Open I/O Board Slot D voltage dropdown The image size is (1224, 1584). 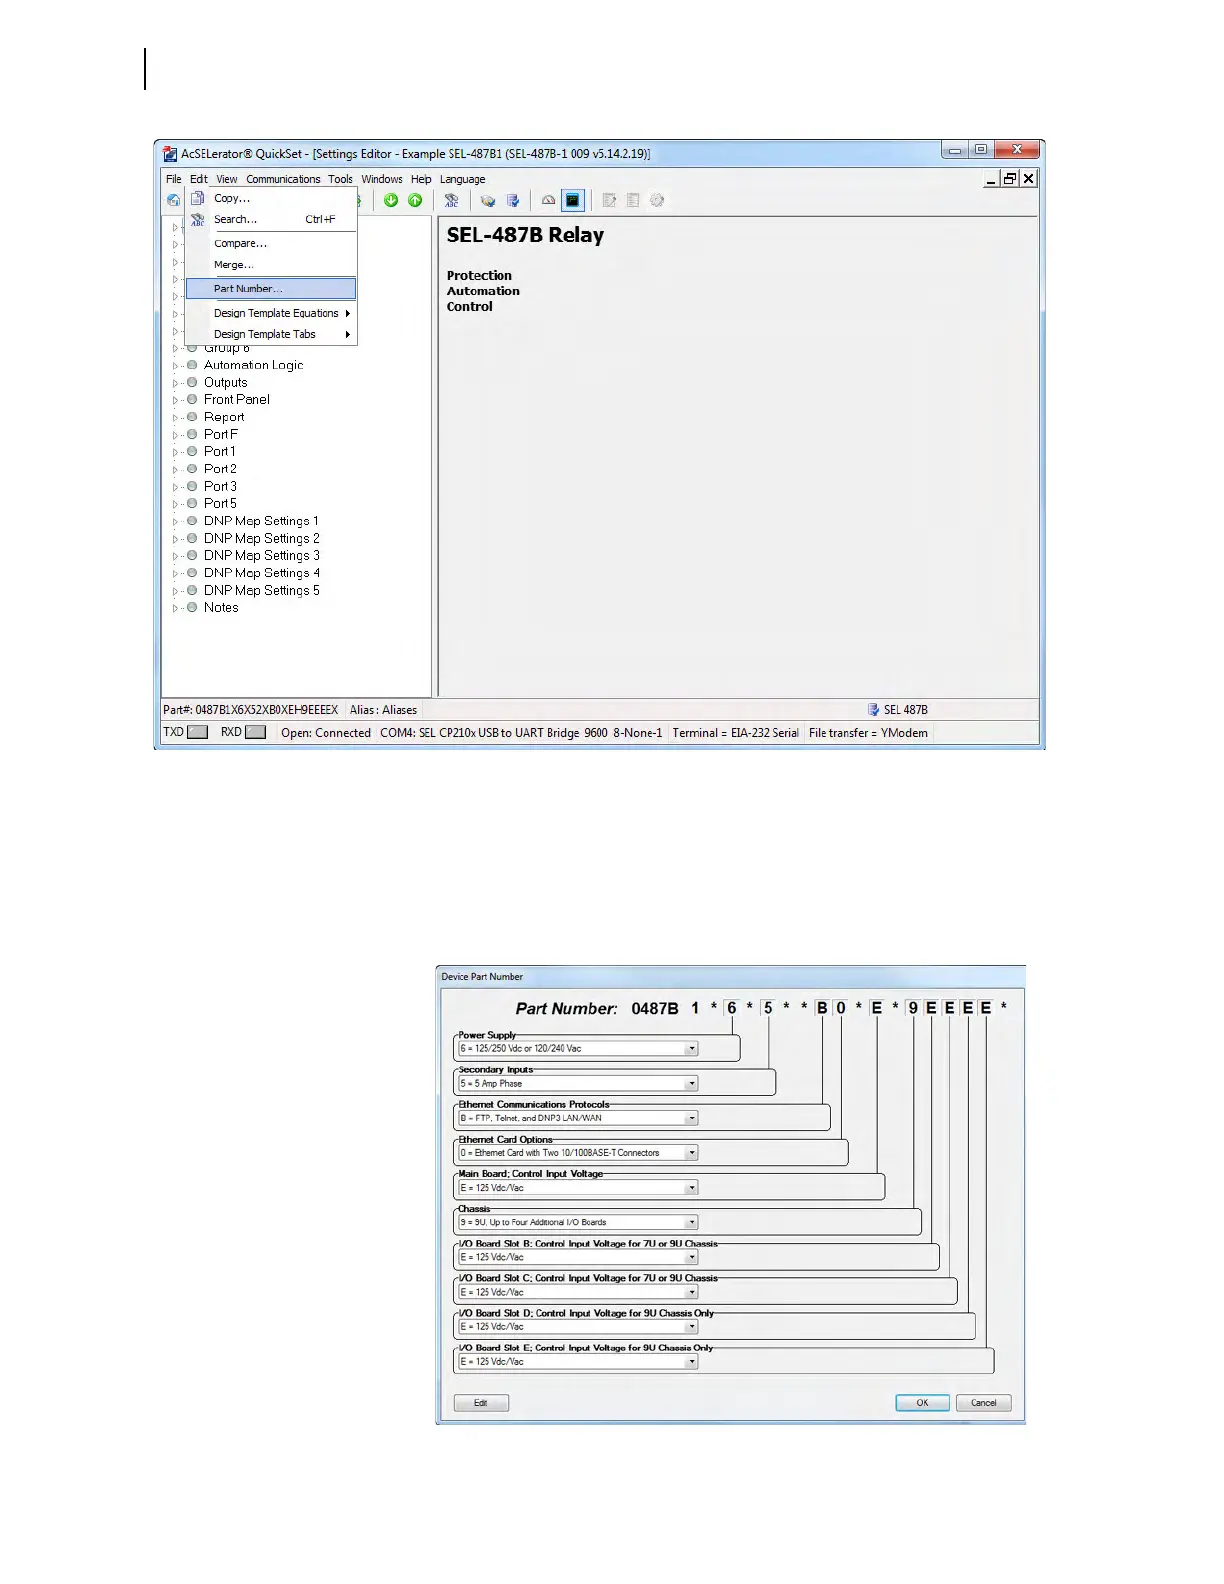click(x=691, y=1327)
